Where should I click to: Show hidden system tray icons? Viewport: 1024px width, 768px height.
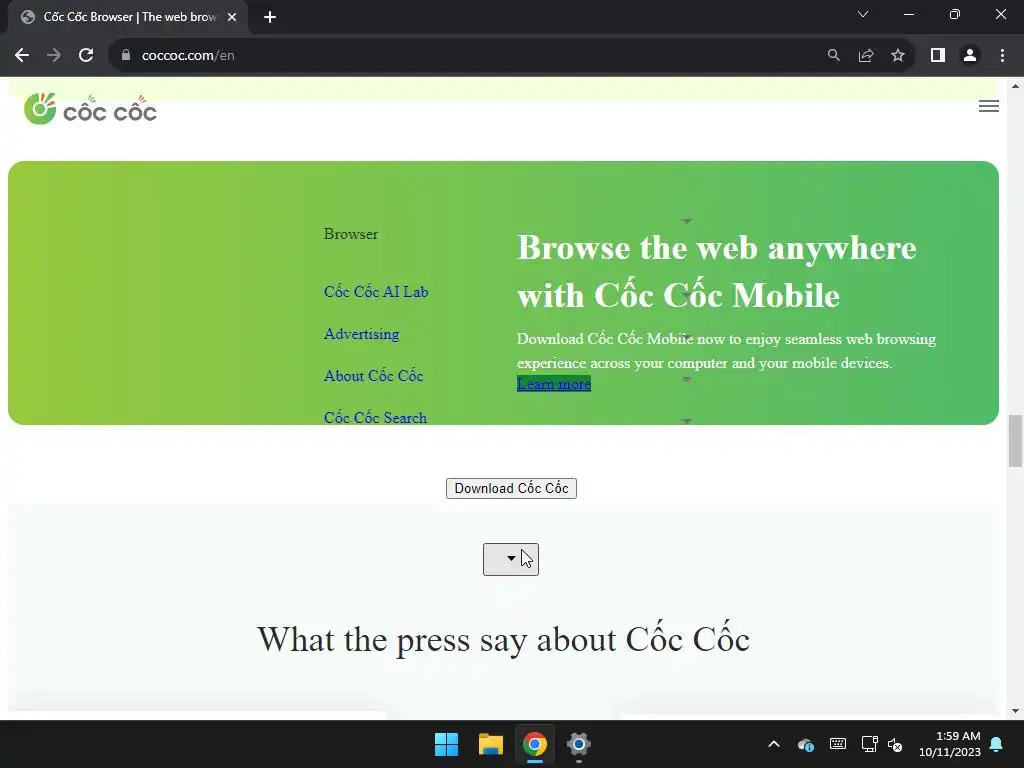point(774,744)
